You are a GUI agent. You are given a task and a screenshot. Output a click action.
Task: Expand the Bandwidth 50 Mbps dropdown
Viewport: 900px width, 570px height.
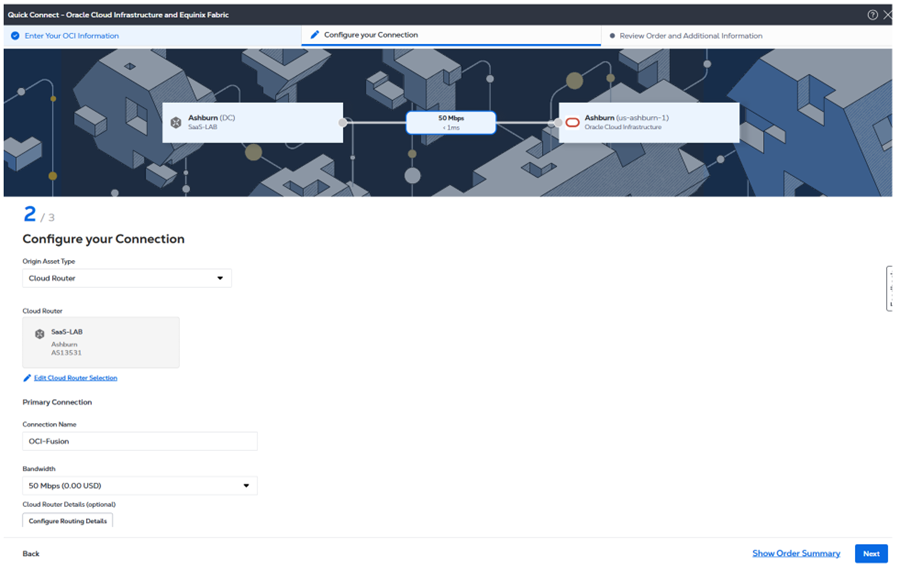click(139, 486)
